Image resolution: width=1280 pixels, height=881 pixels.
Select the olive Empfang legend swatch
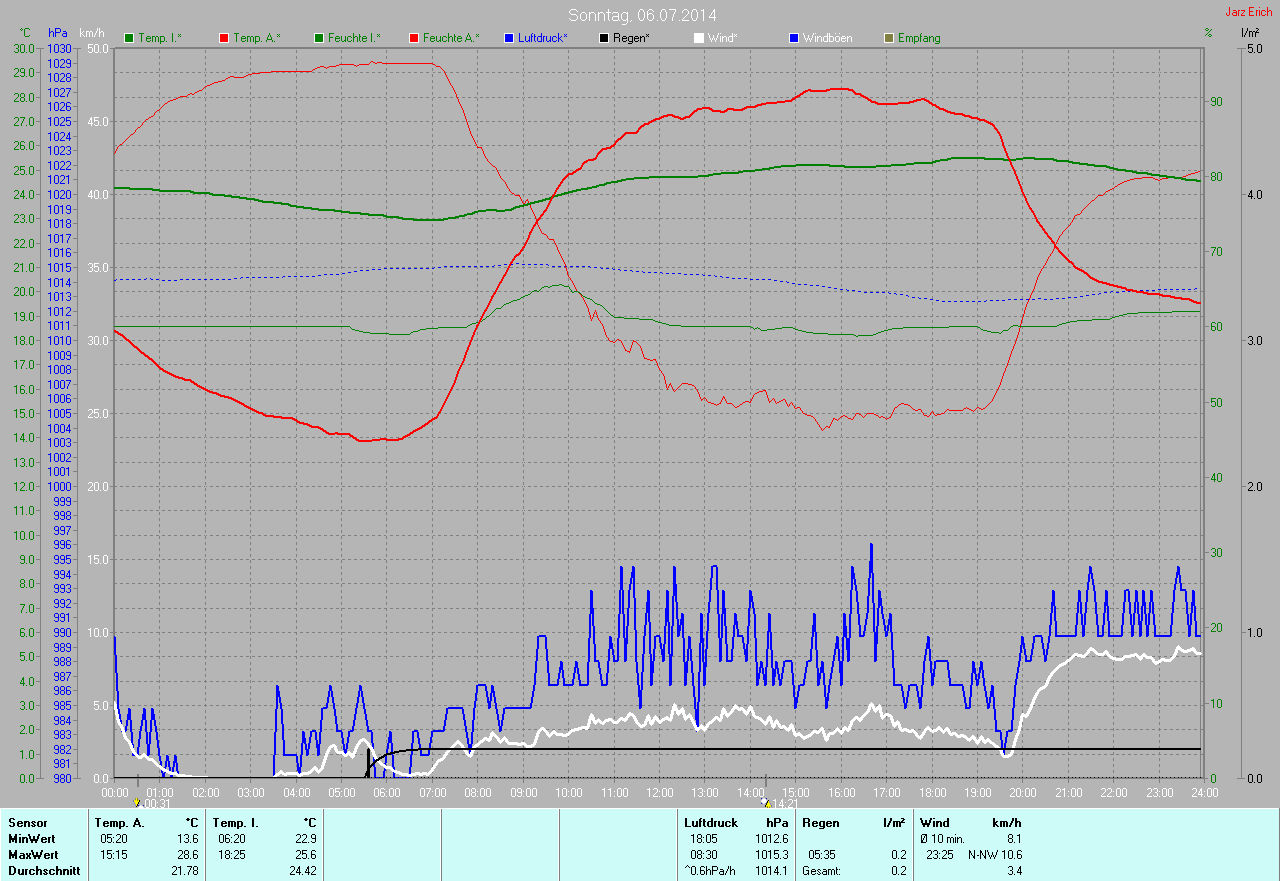click(x=889, y=38)
